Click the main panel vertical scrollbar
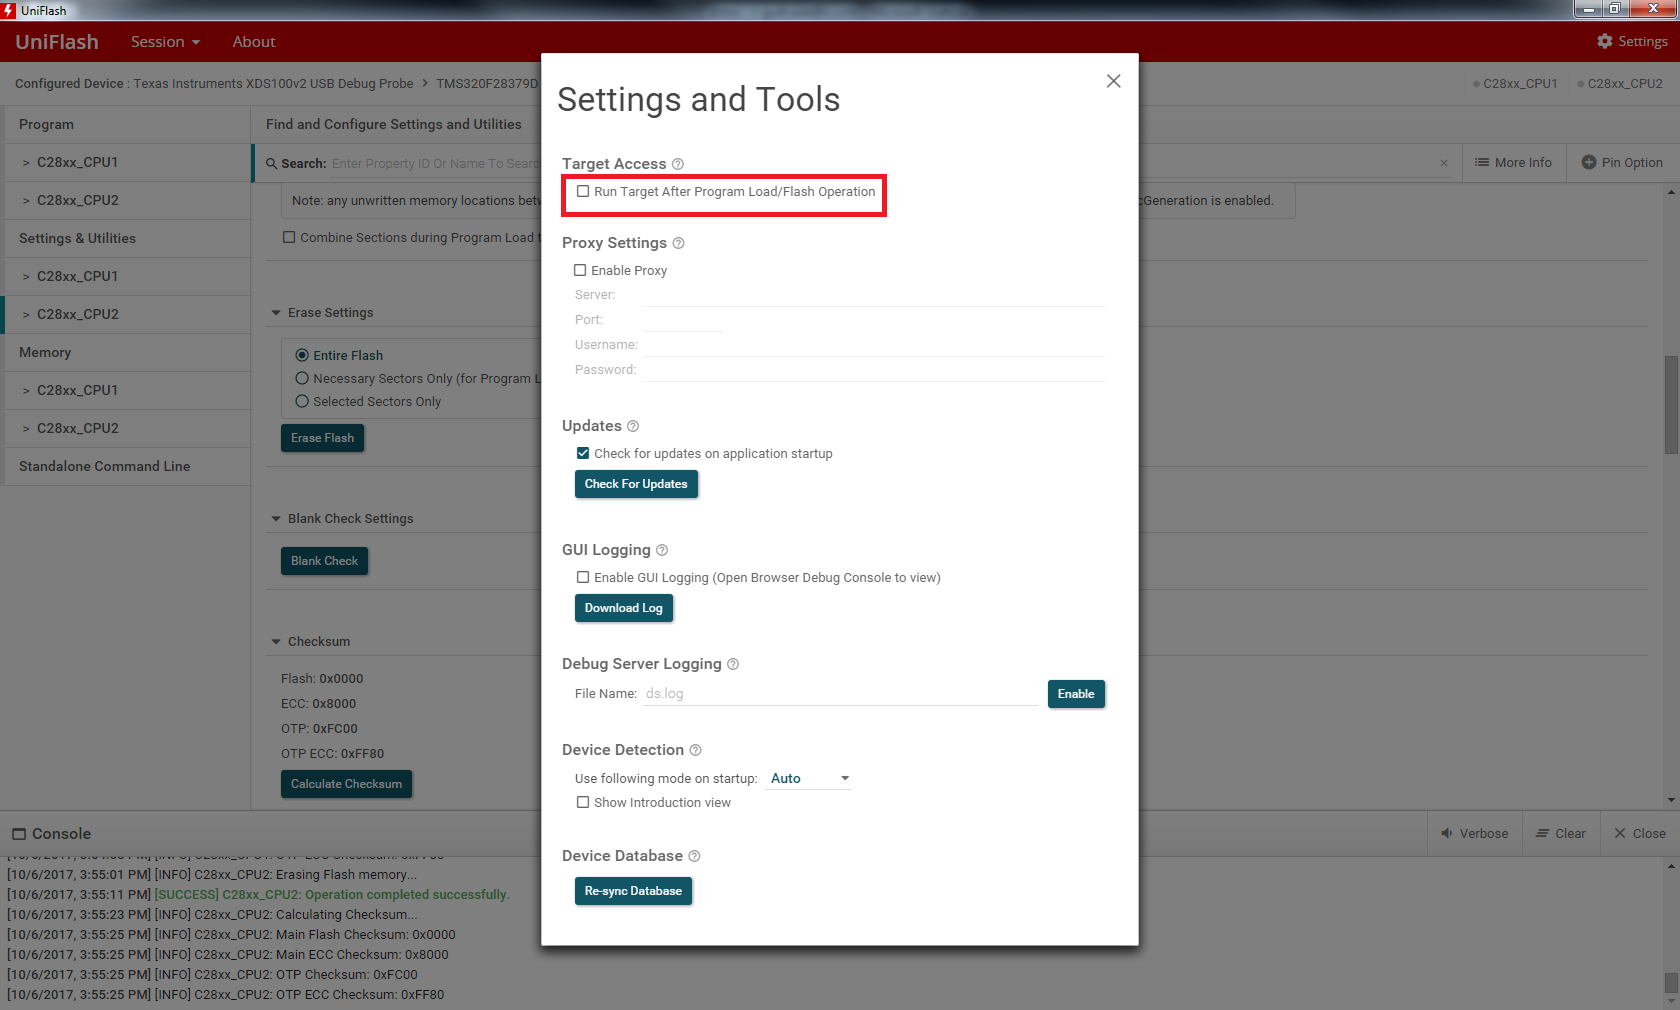This screenshot has height=1010, width=1680. point(1671,405)
